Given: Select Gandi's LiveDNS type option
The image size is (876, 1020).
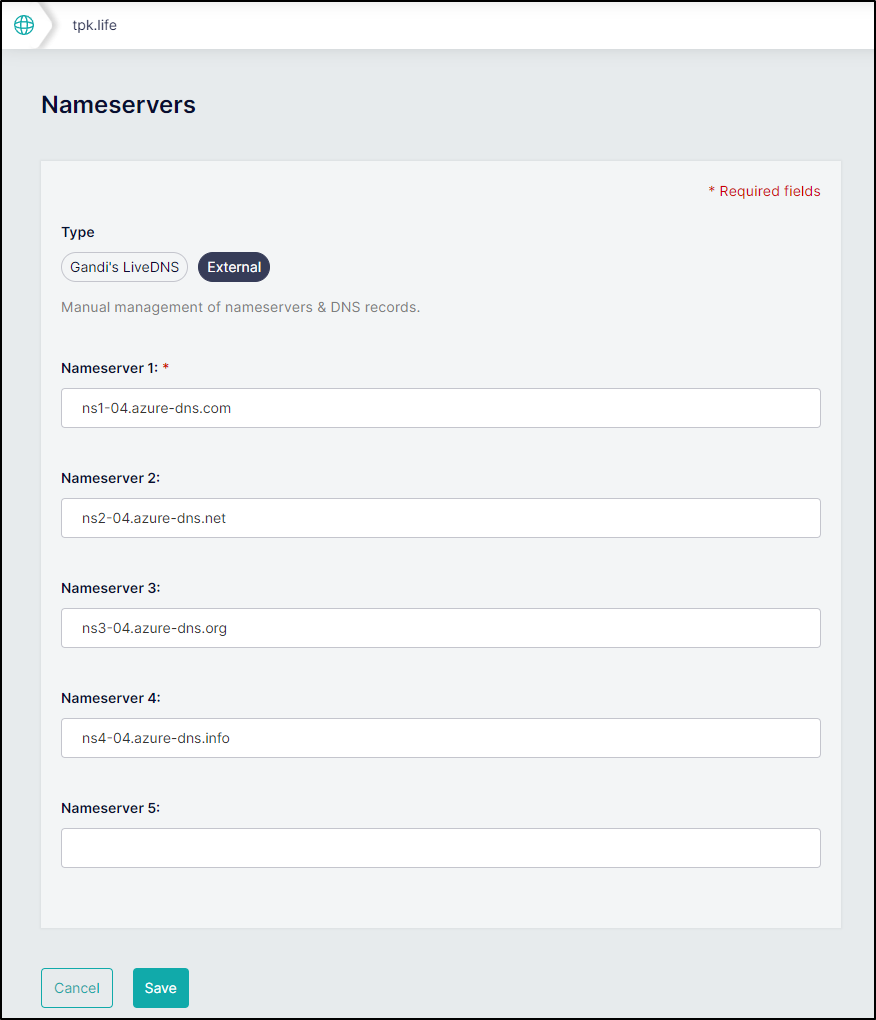Looking at the screenshot, I should [x=124, y=267].
